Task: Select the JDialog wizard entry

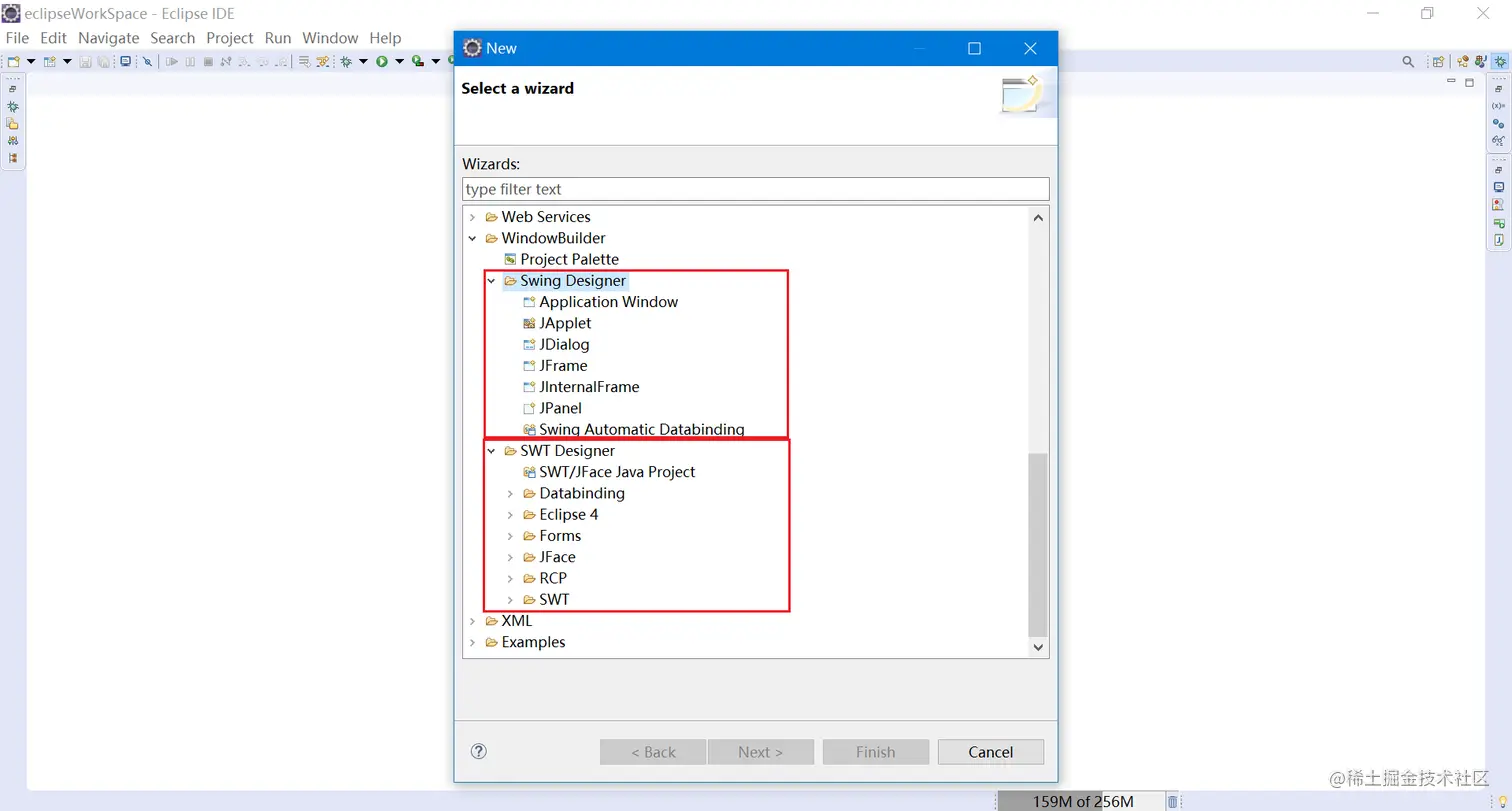Action: (564, 345)
